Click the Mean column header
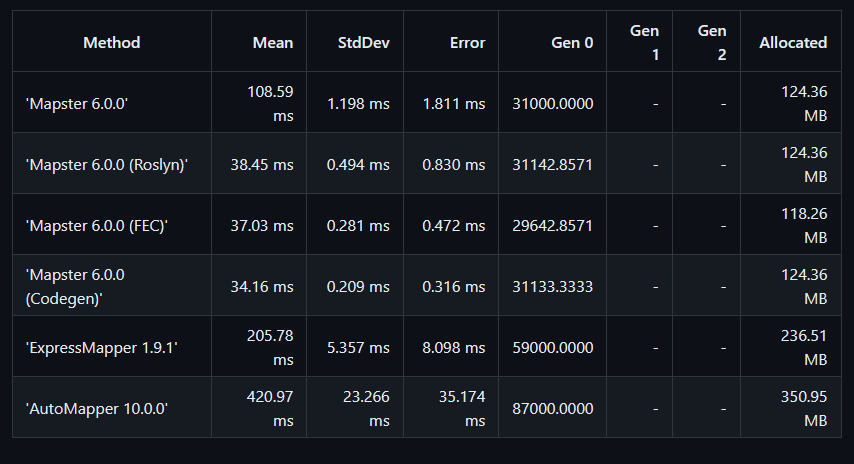This screenshot has height=464, width=854. click(273, 42)
